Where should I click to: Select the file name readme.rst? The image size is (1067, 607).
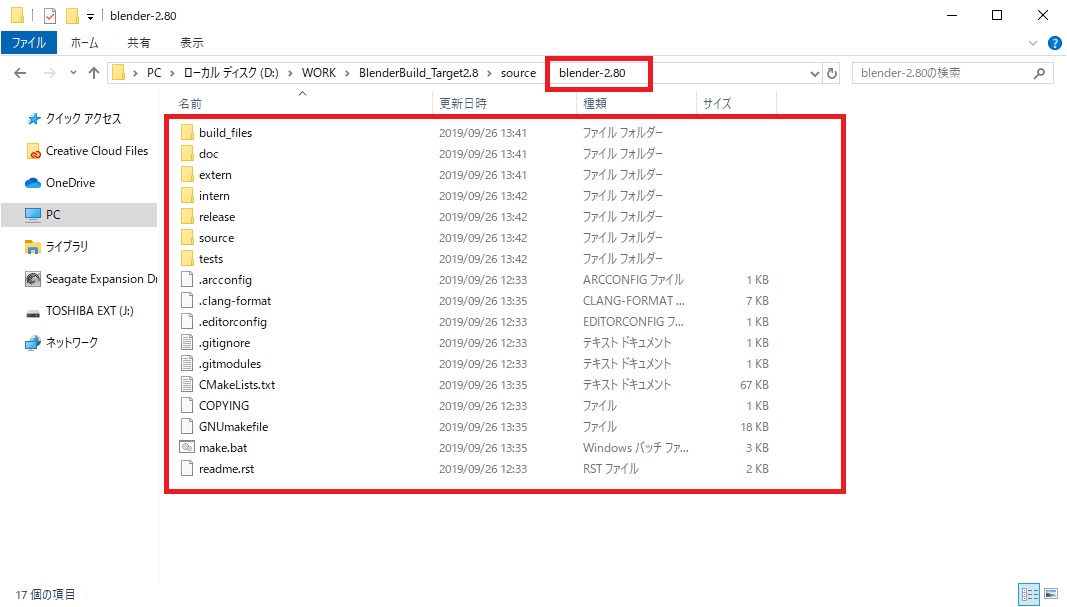[227, 469]
